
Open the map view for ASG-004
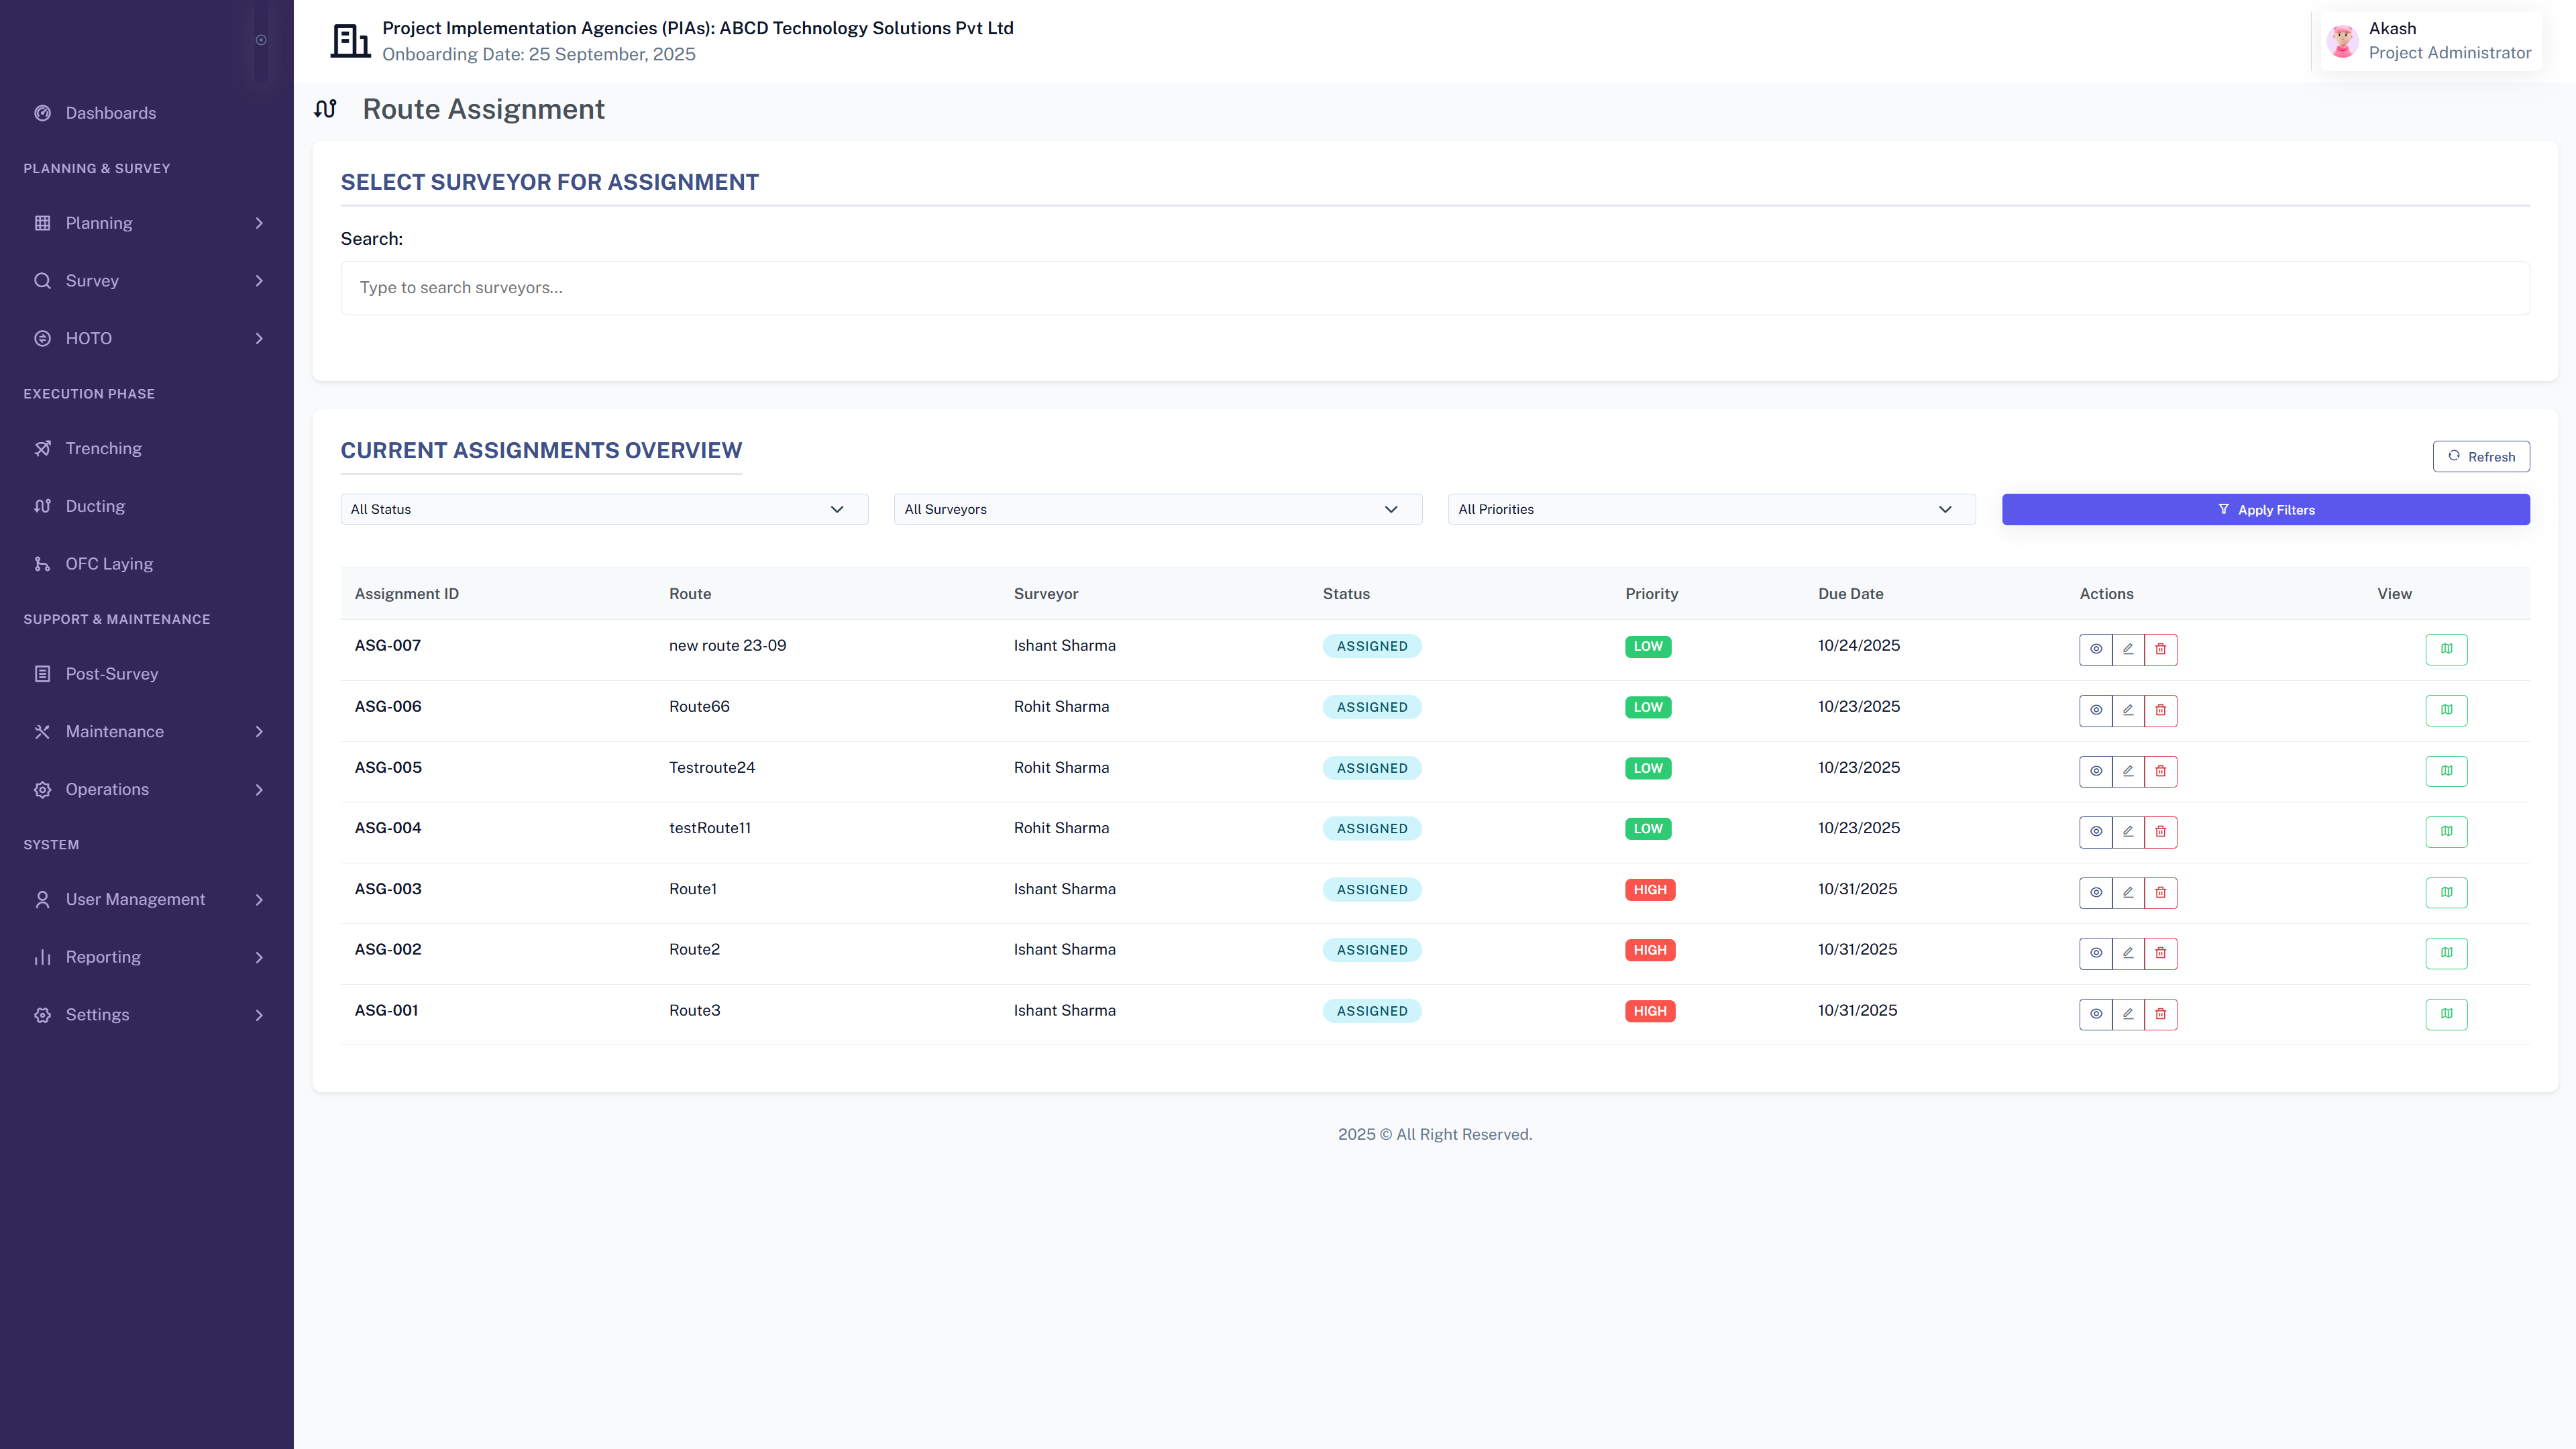[2446, 831]
